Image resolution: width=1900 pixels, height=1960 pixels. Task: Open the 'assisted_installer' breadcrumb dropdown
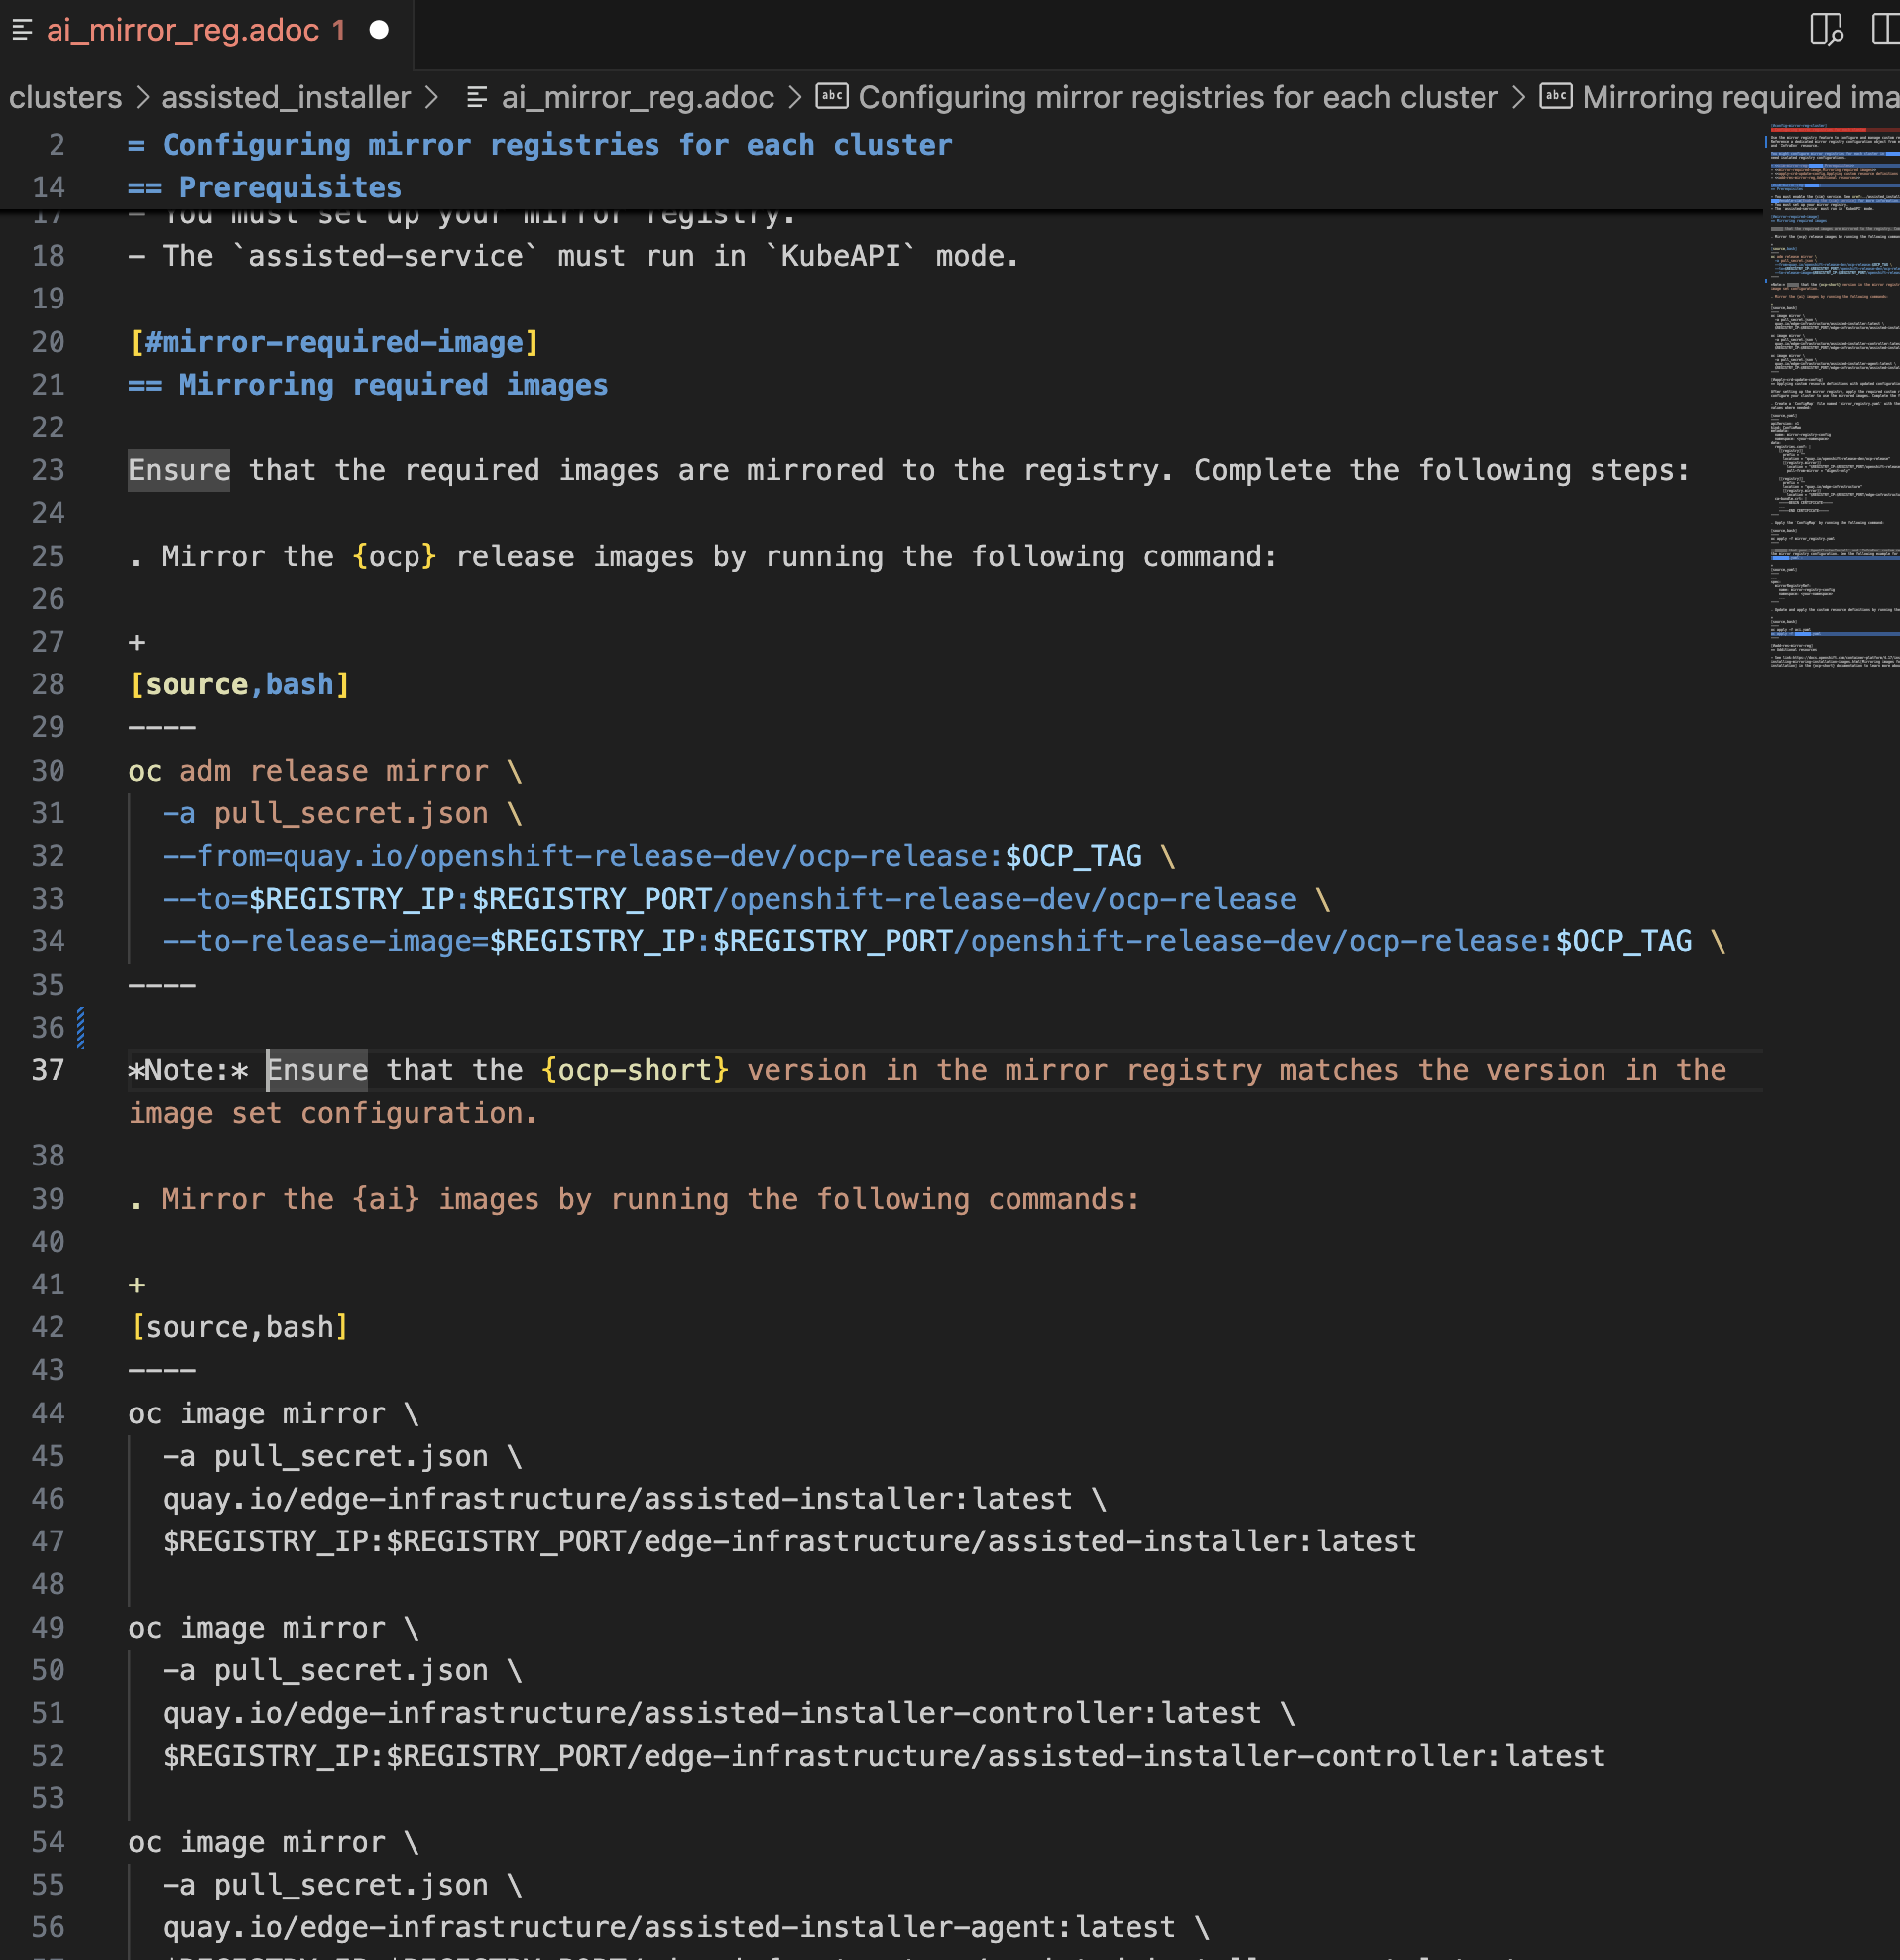(x=285, y=97)
